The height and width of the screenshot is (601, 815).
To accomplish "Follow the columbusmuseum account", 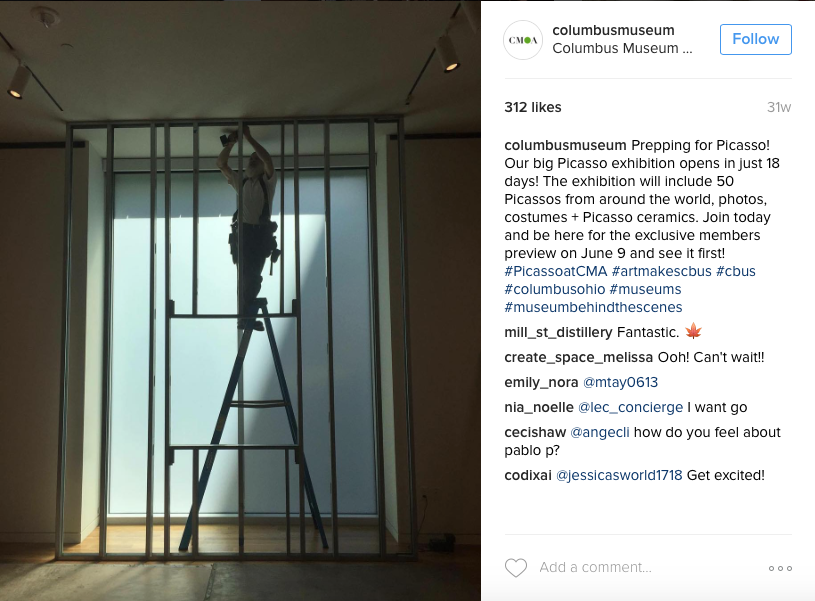I will point(755,39).
